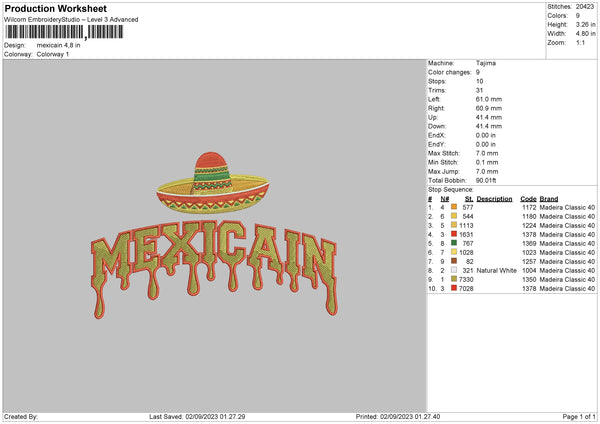
Task: Select the Zoom value '1:1'
Action: 580,42
